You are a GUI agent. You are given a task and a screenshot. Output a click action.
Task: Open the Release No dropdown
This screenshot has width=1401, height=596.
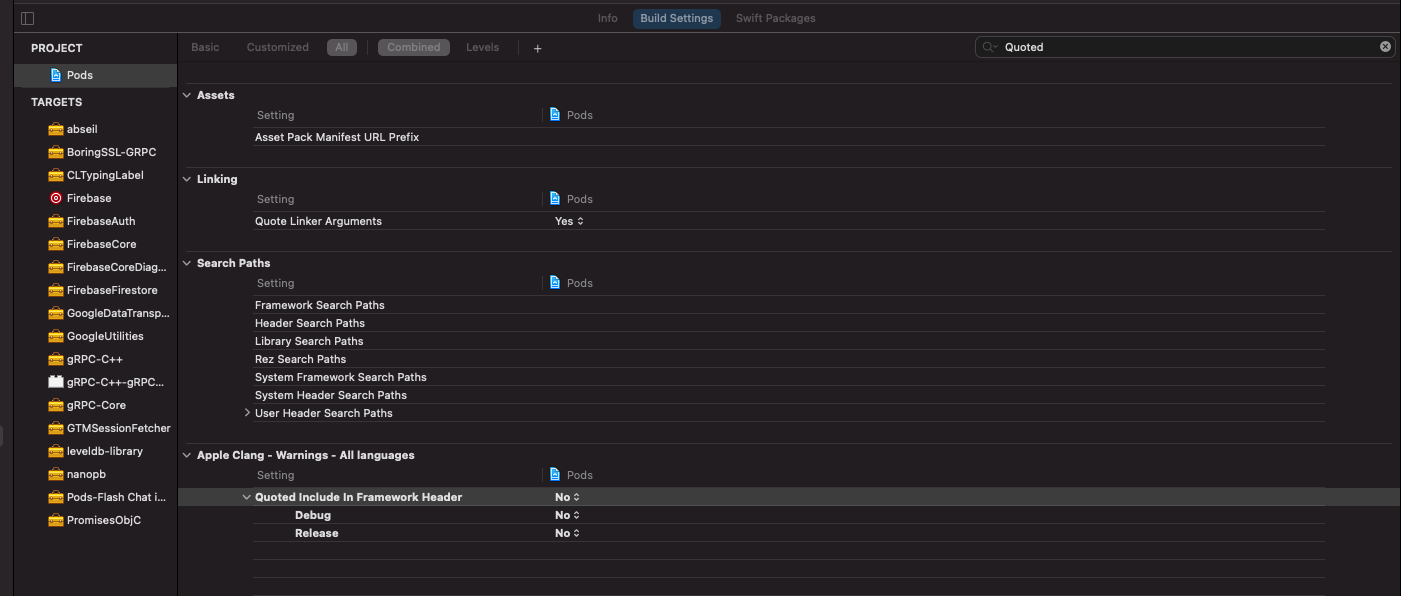click(x=567, y=533)
